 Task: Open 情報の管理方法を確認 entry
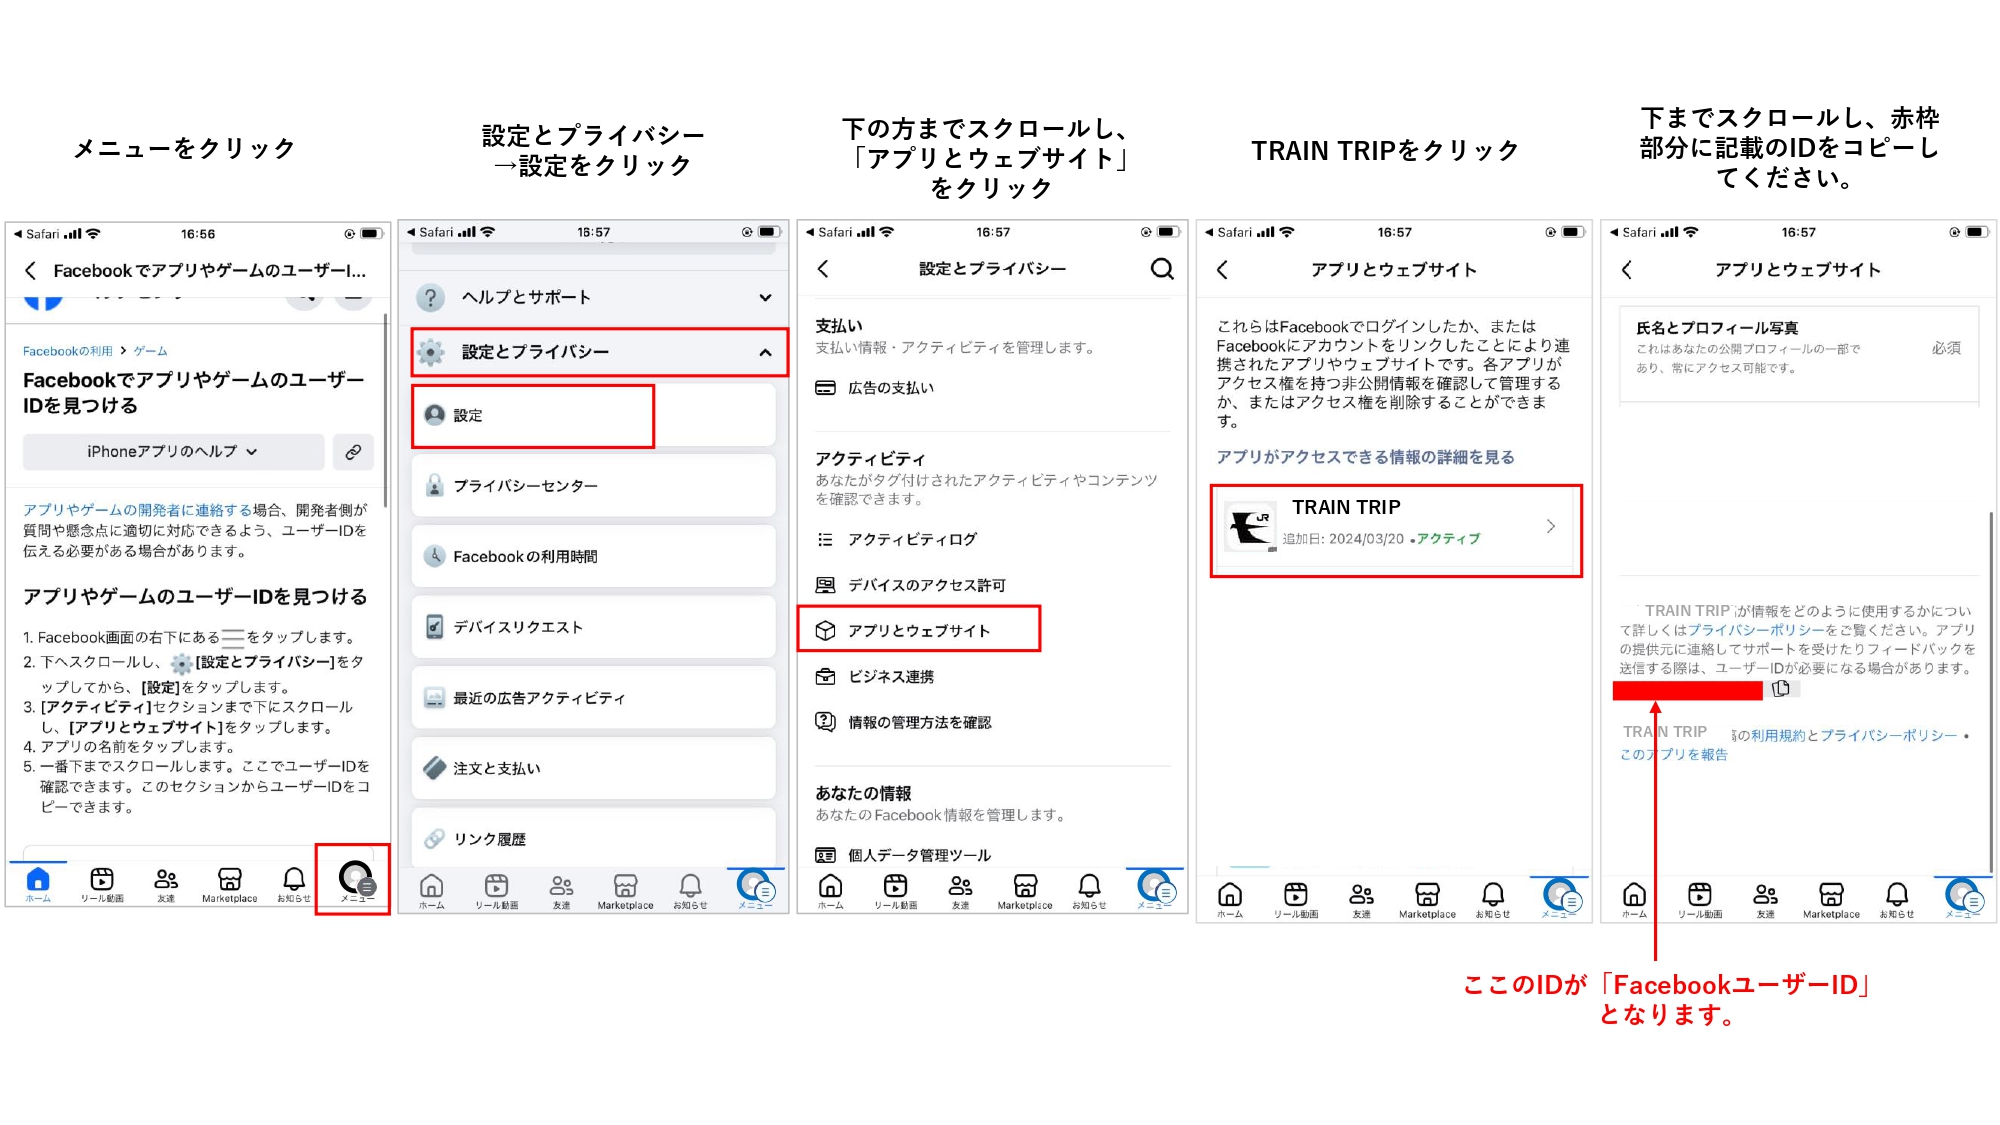pos(904,722)
